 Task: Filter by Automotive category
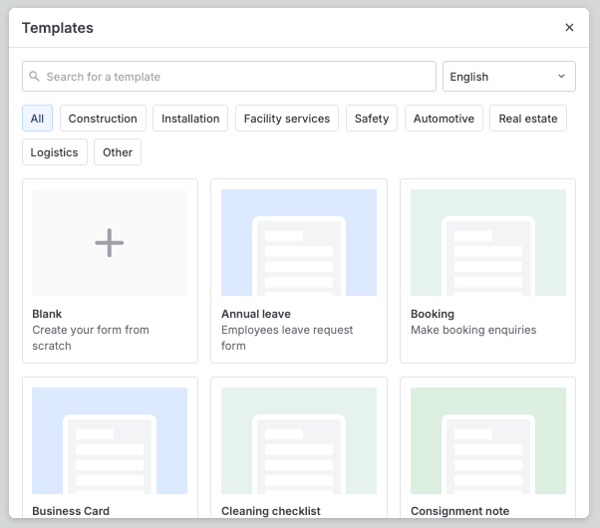click(x=444, y=118)
